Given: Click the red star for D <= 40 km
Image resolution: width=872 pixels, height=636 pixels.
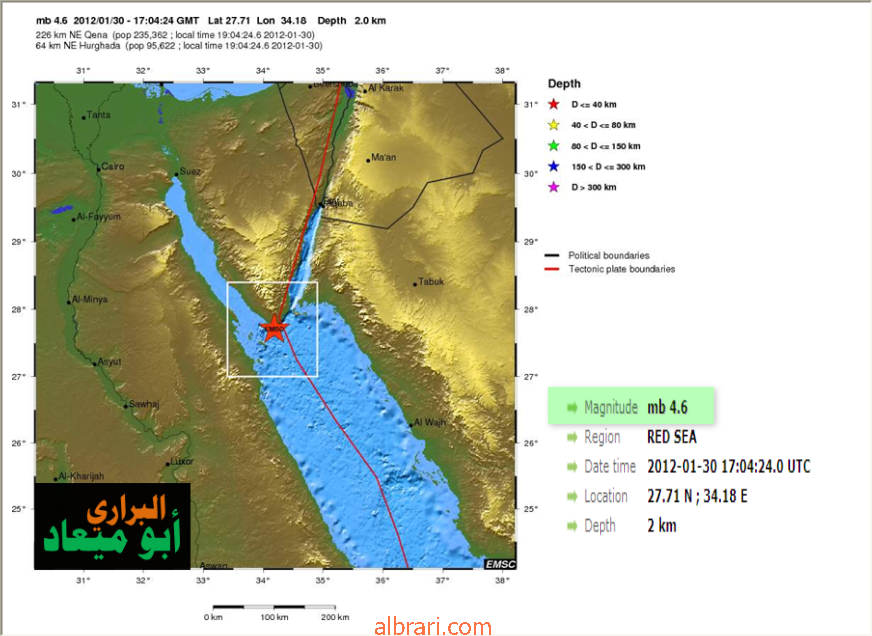Looking at the screenshot, I should pyautogui.click(x=553, y=104).
